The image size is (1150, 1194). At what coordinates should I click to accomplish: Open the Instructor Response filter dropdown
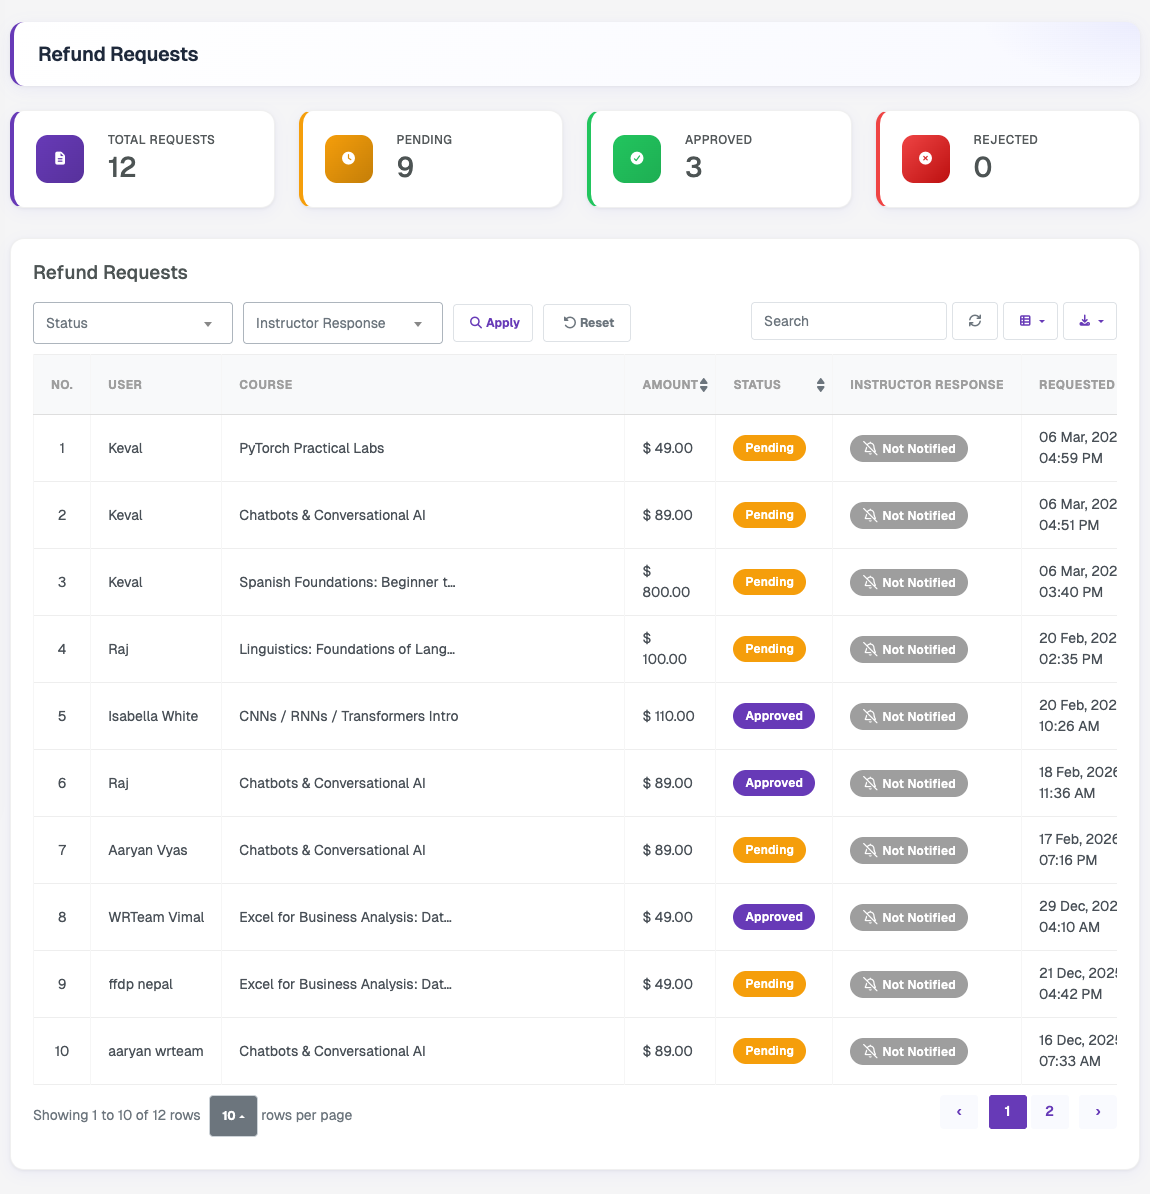[x=343, y=323]
